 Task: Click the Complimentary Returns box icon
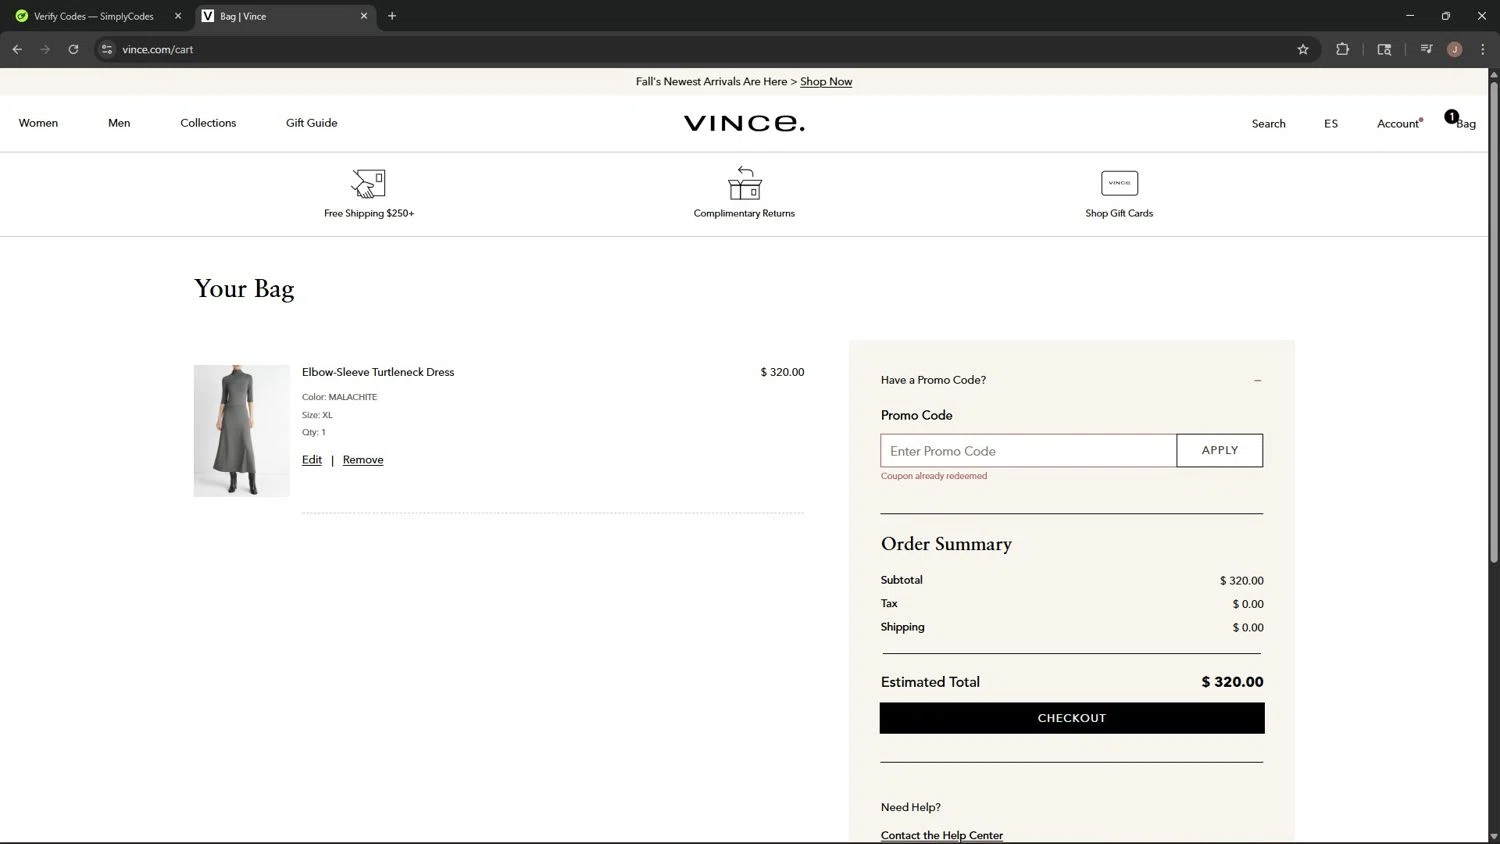[744, 183]
